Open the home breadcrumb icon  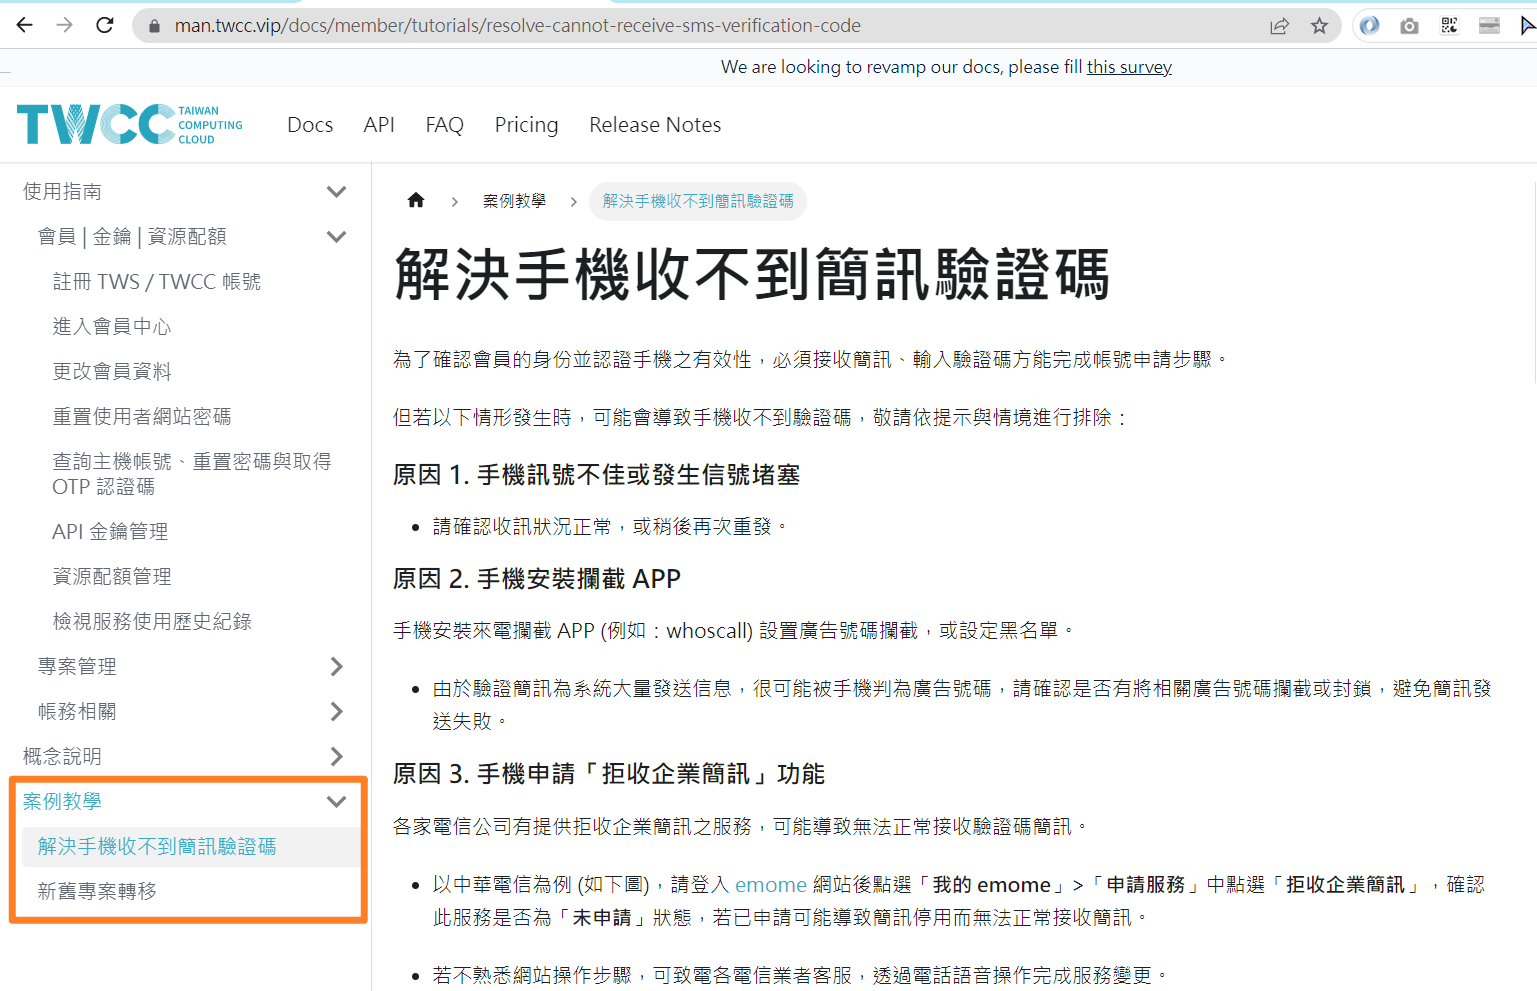pos(416,200)
